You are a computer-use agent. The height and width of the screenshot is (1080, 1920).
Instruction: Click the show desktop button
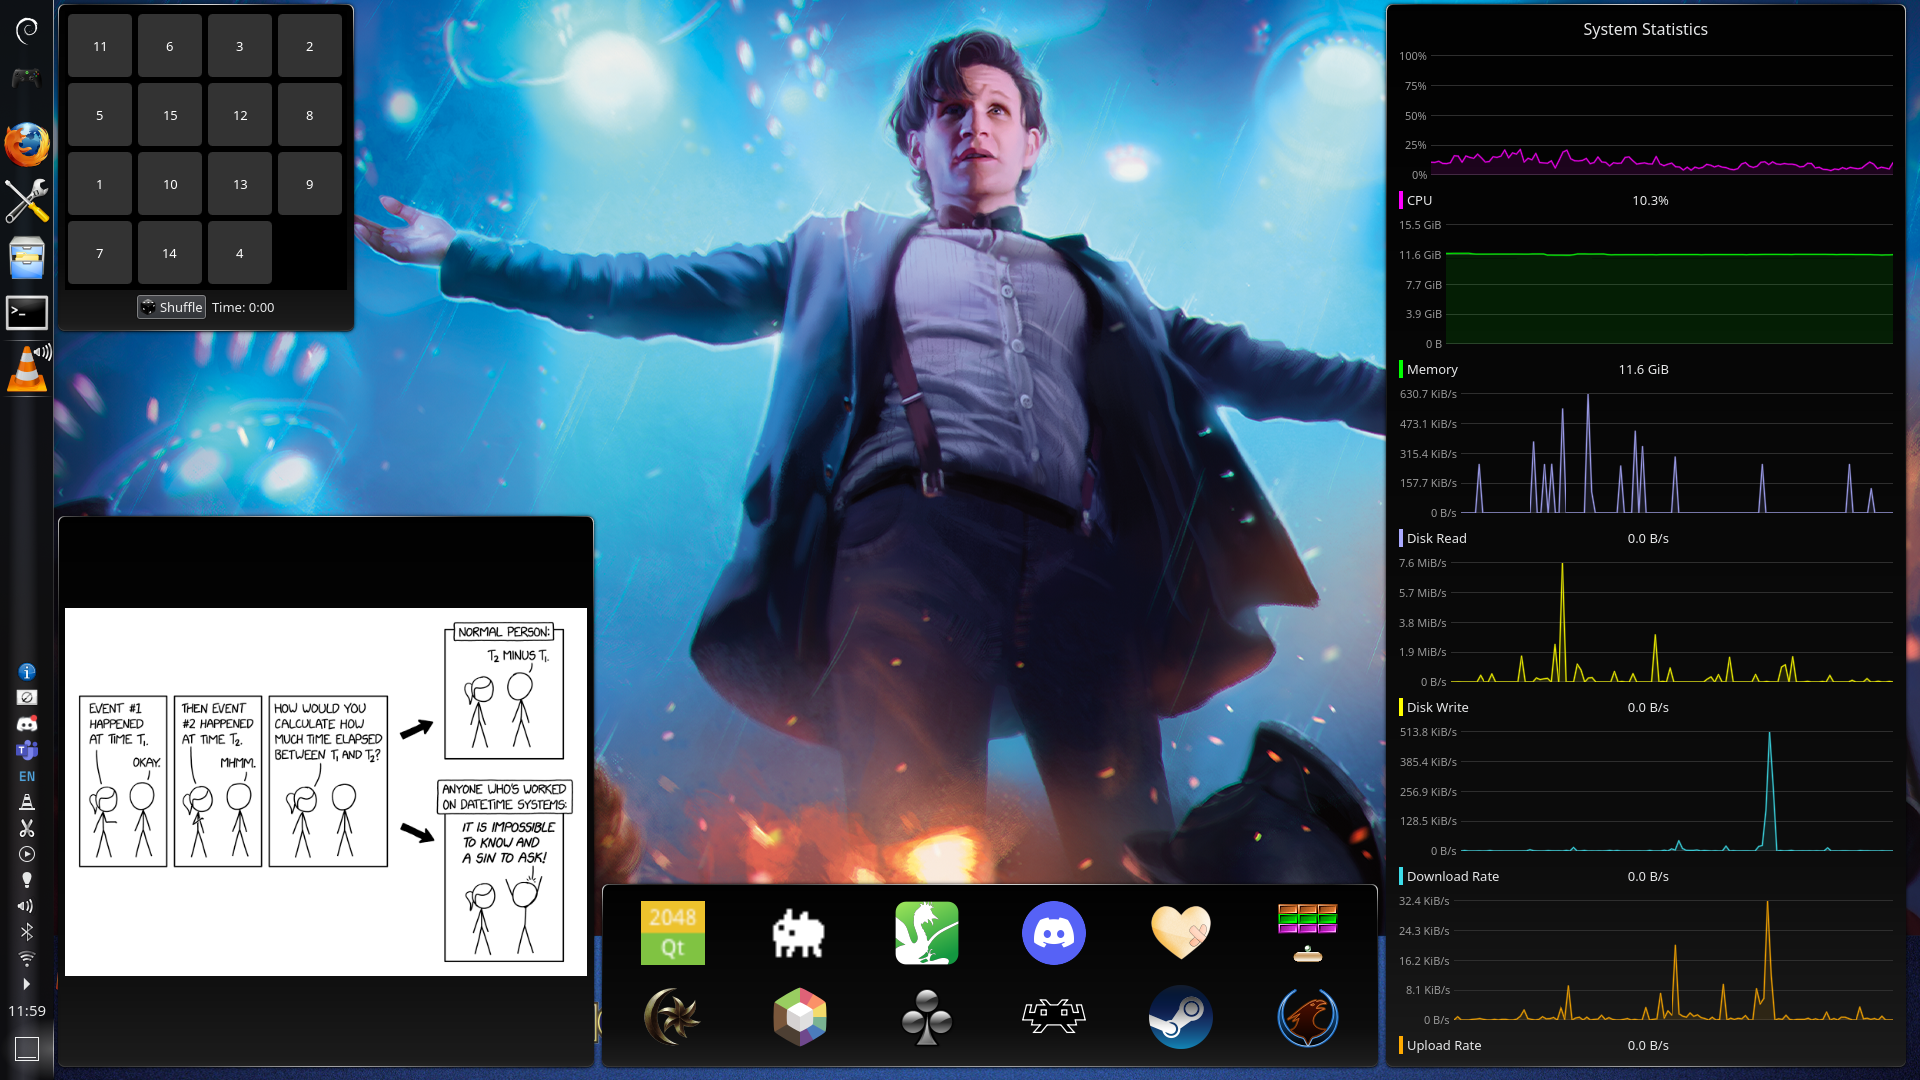pyautogui.click(x=27, y=1048)
